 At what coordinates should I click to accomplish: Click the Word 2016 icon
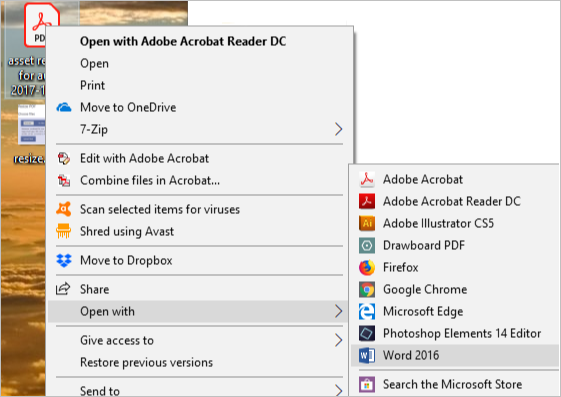367,356
